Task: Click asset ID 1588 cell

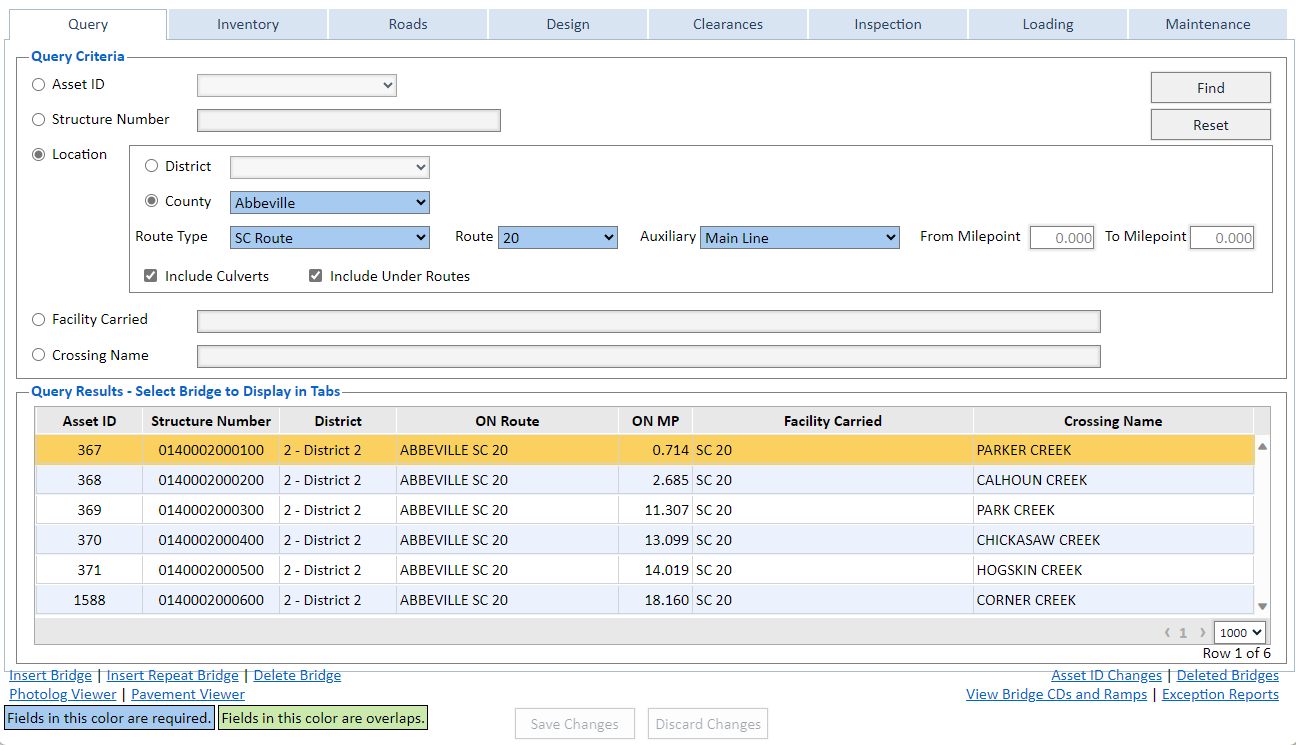Action: point(89,600)
